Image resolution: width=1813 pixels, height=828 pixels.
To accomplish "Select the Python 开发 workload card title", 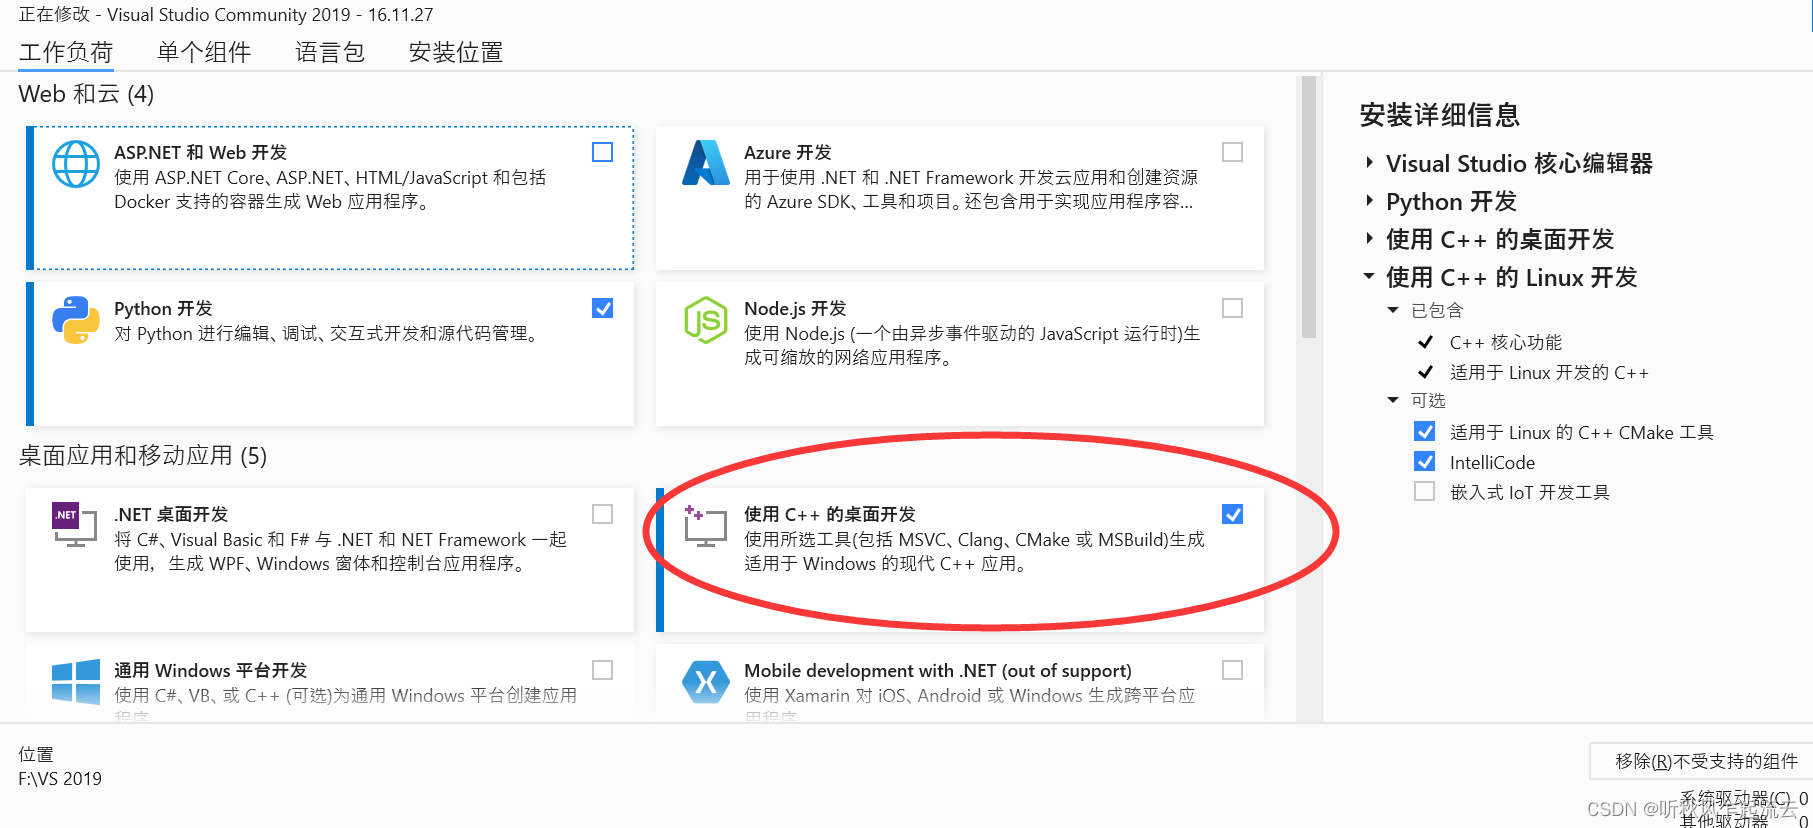I will pyautogui.click(x=163, y=308).
